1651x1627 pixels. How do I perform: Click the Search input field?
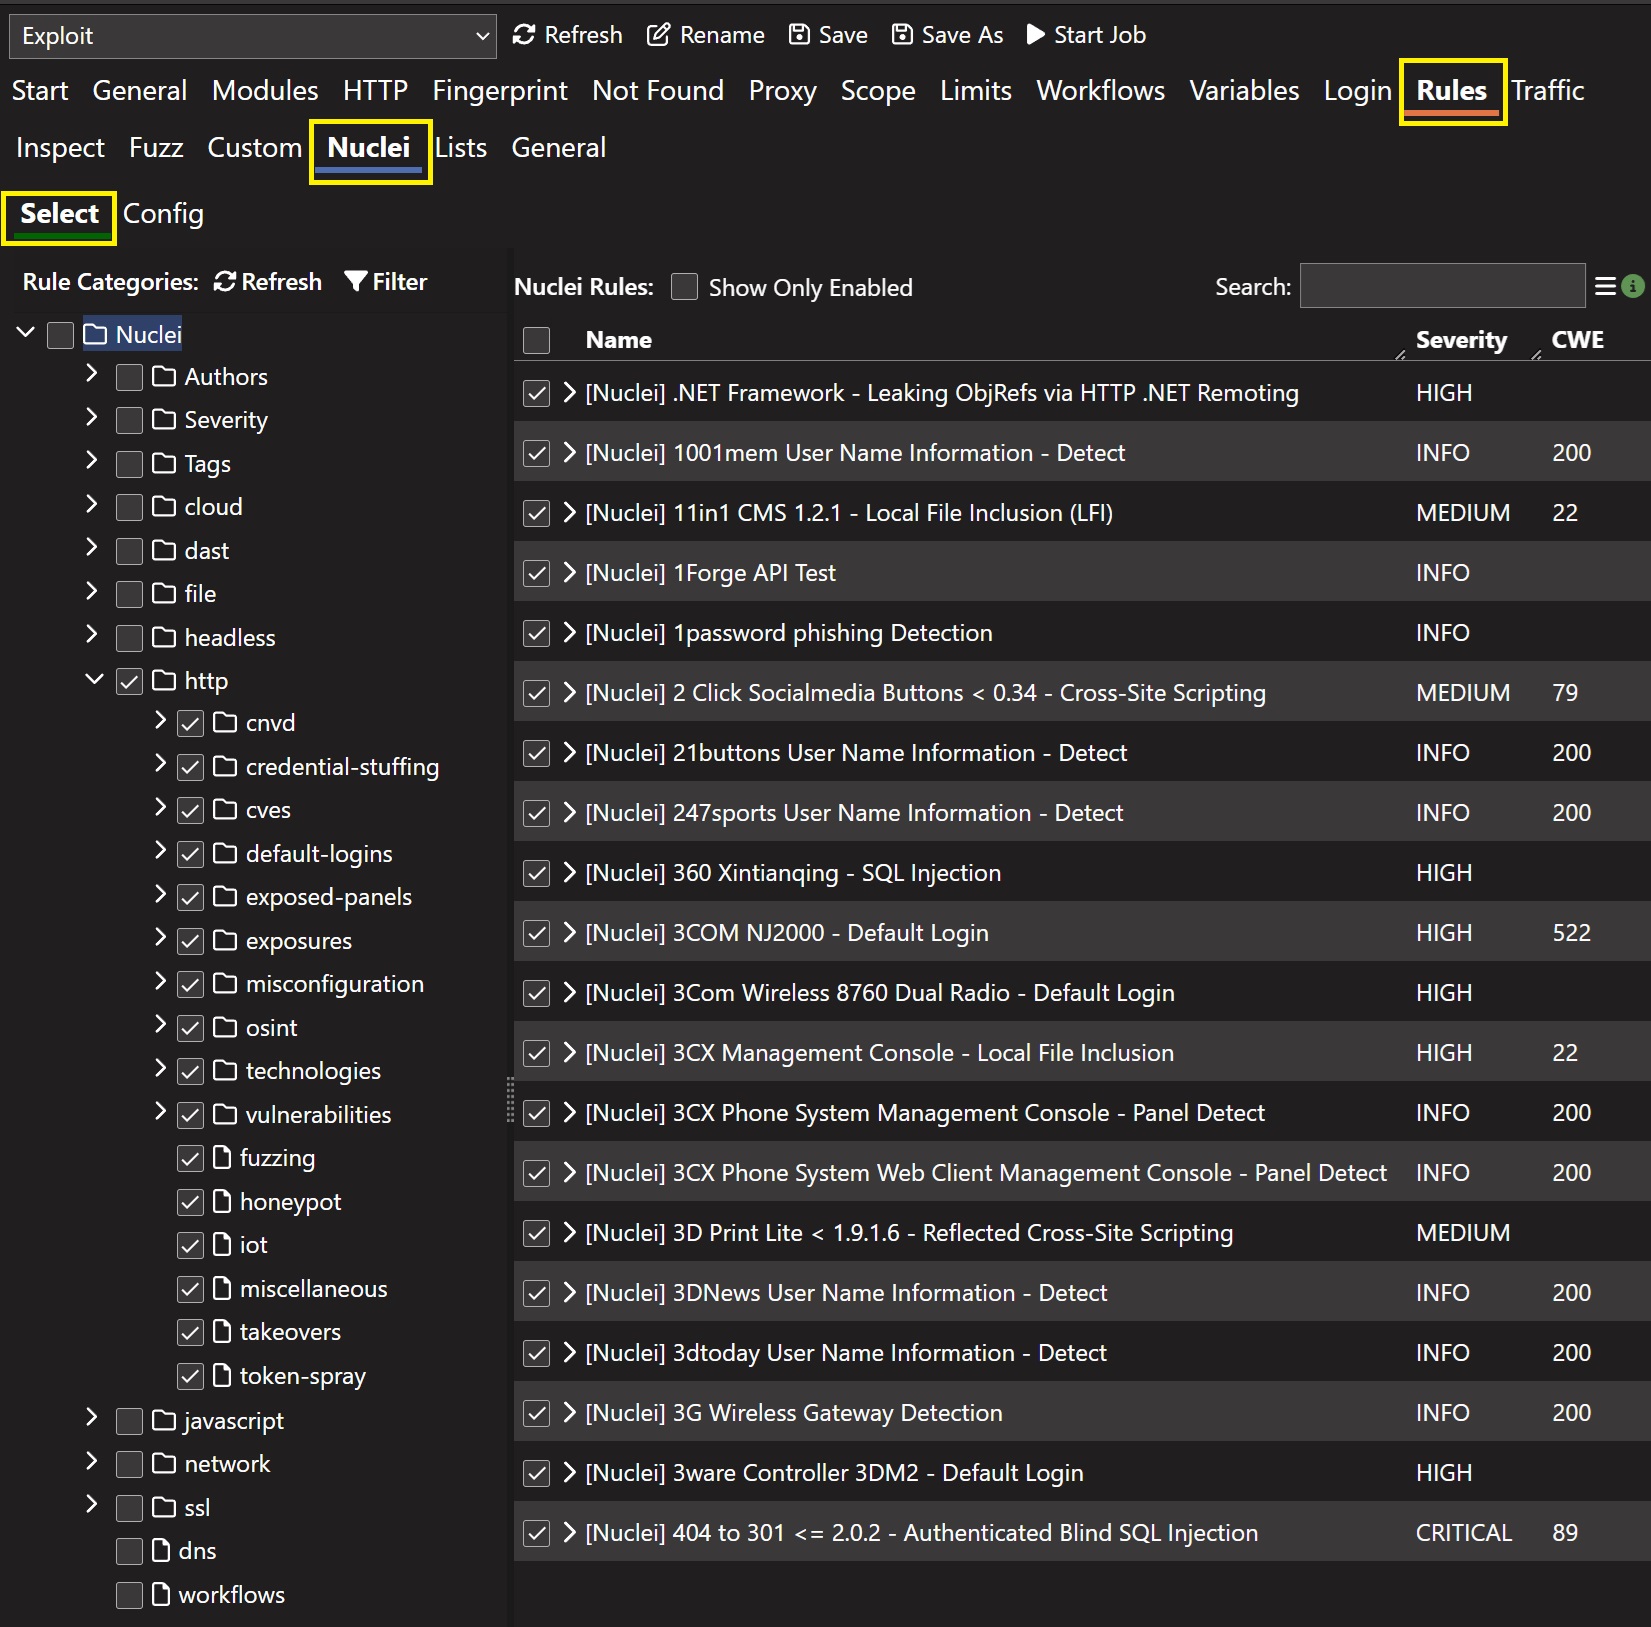click(x=1441, y=287)
